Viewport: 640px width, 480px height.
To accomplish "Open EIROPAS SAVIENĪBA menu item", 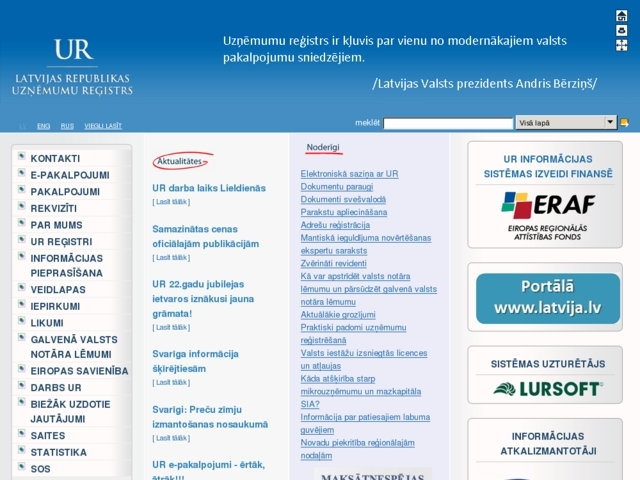I will coord(79,371).
